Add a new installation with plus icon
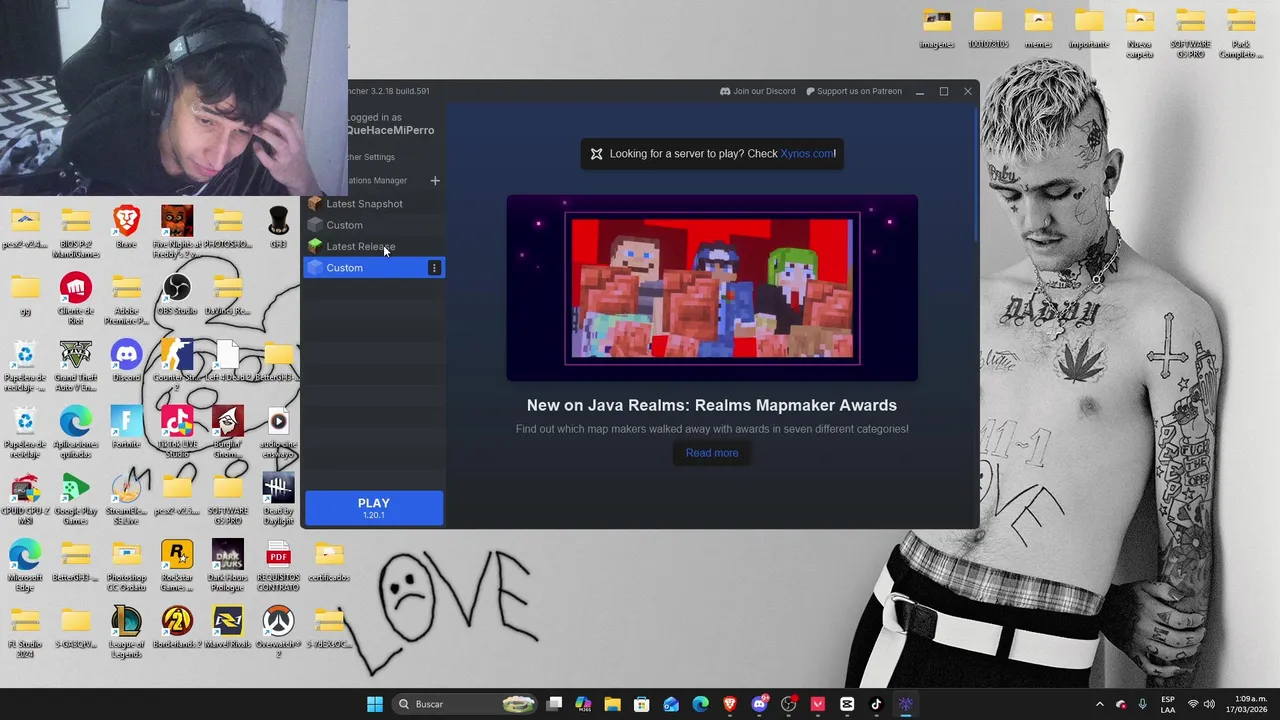 tap(435, 181)
